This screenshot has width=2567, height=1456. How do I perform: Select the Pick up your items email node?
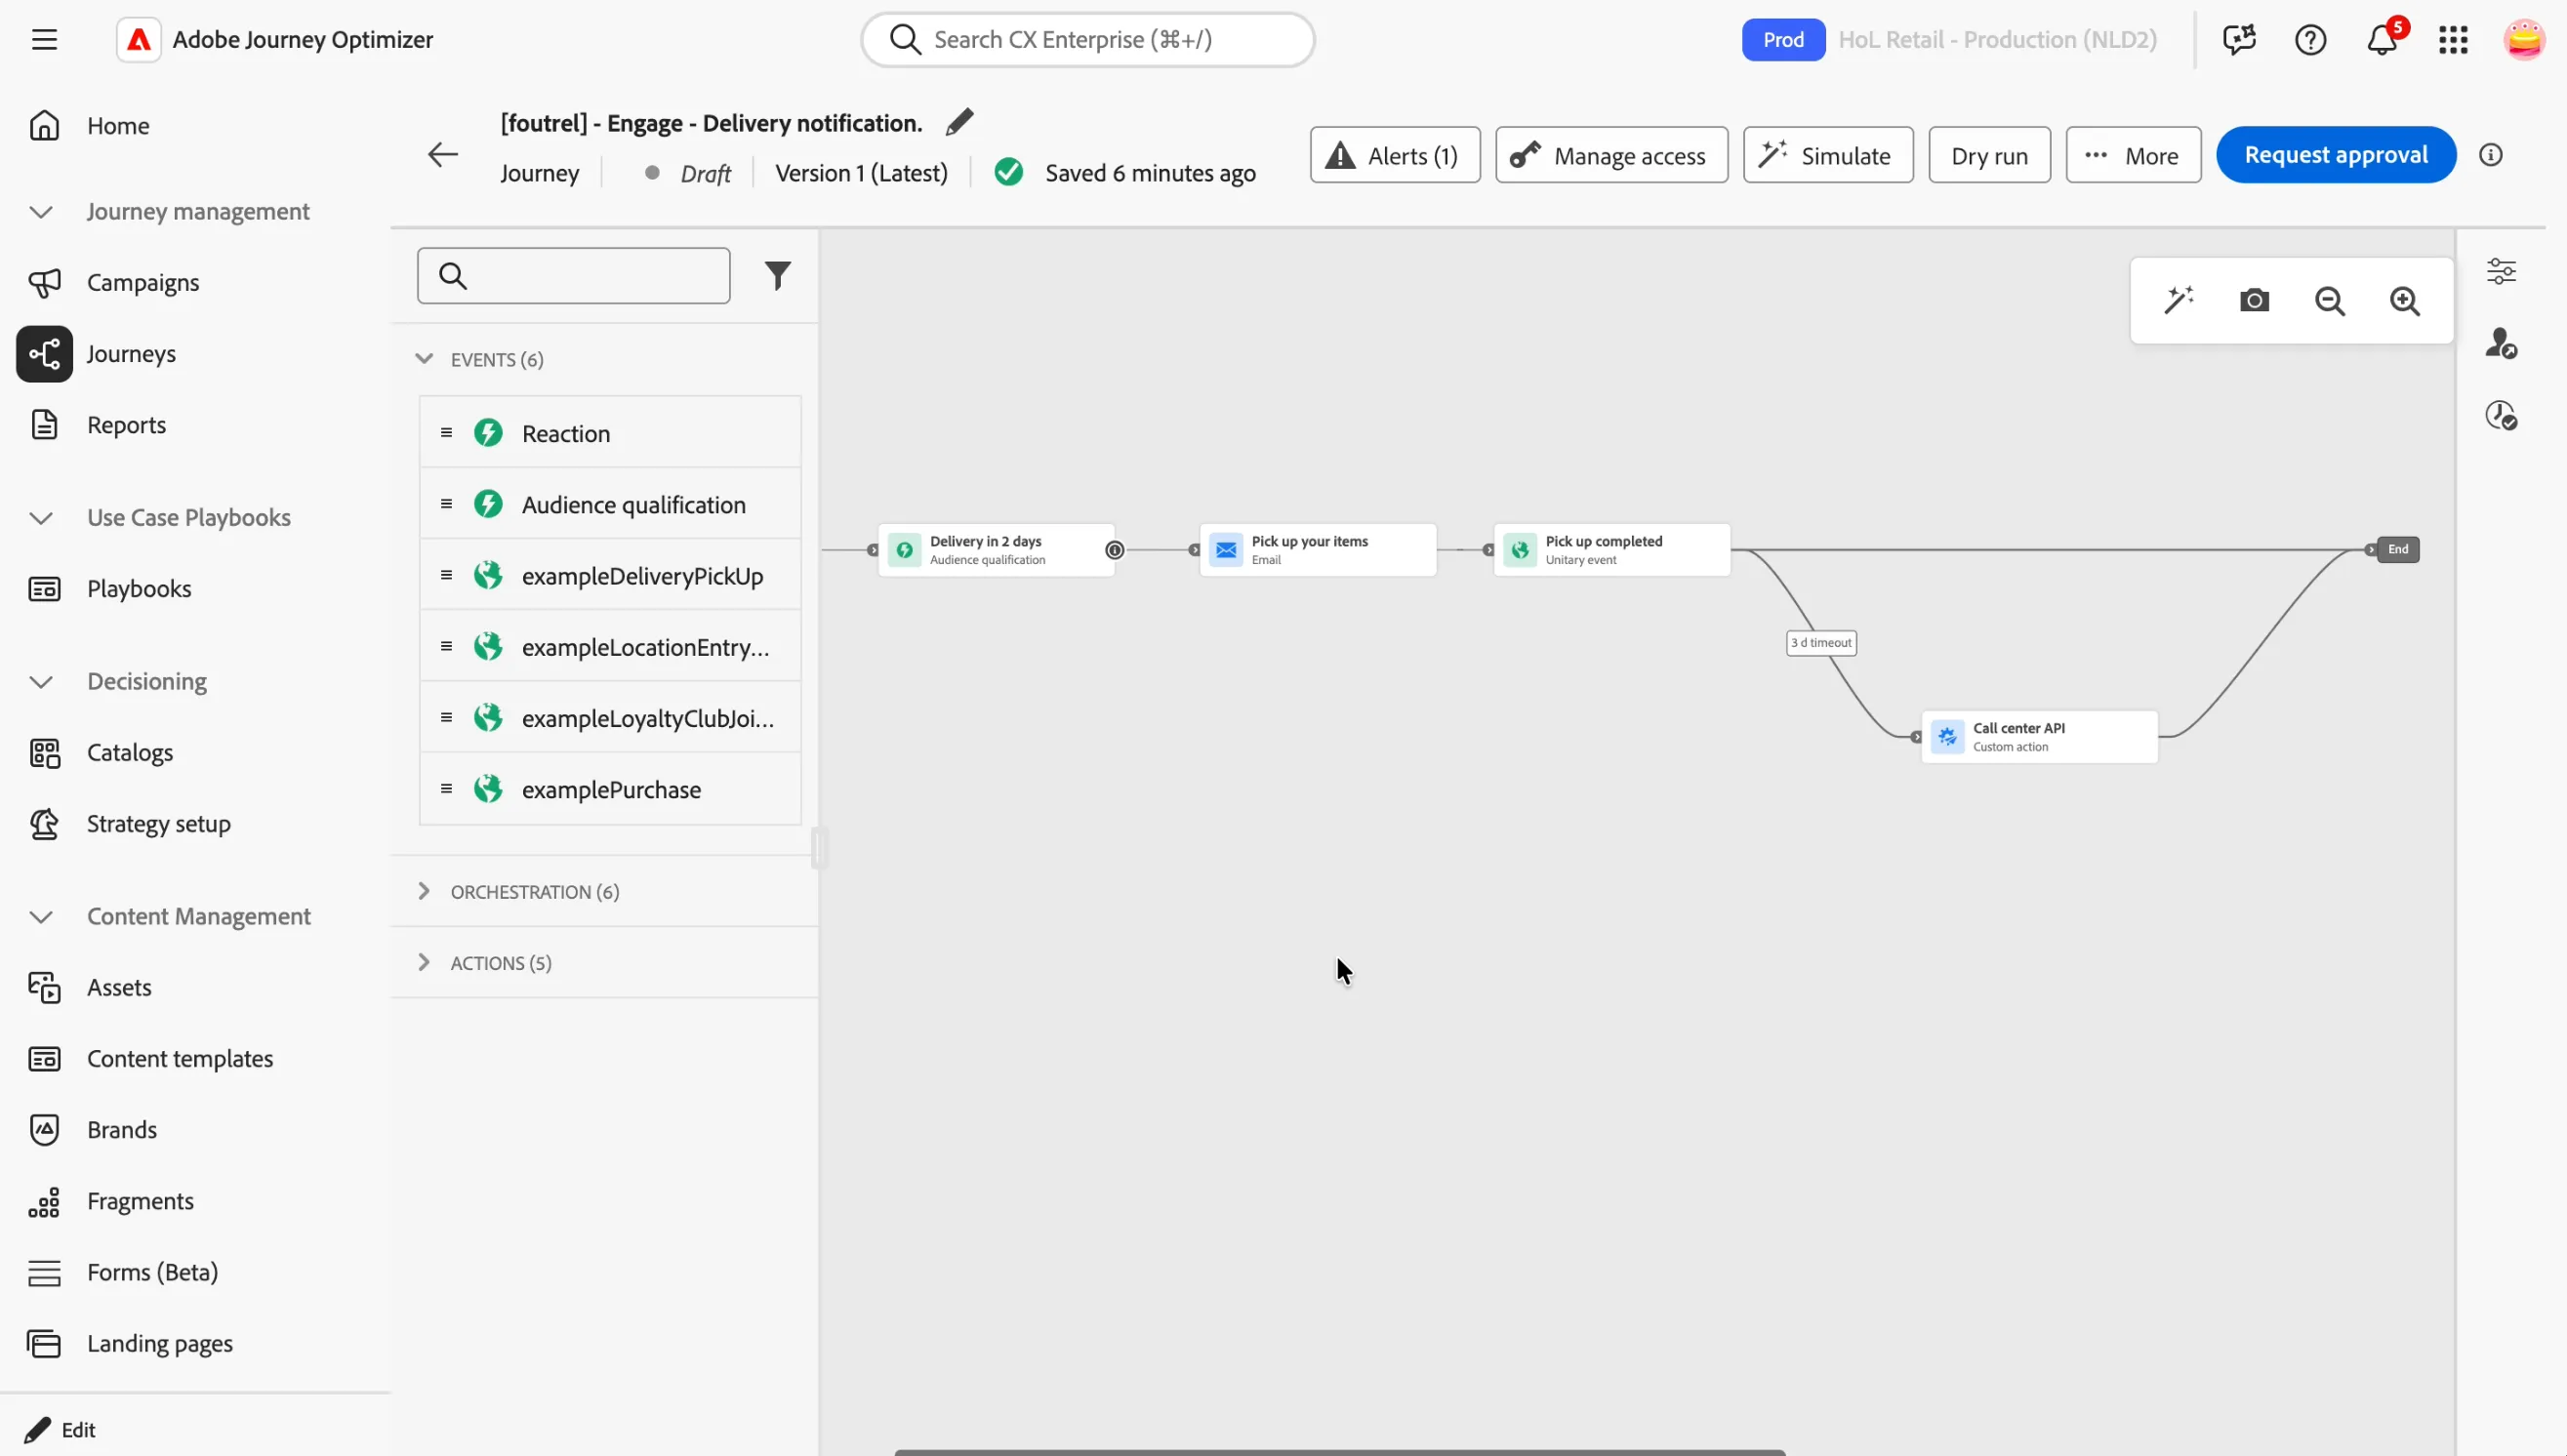coord(1318,550)
